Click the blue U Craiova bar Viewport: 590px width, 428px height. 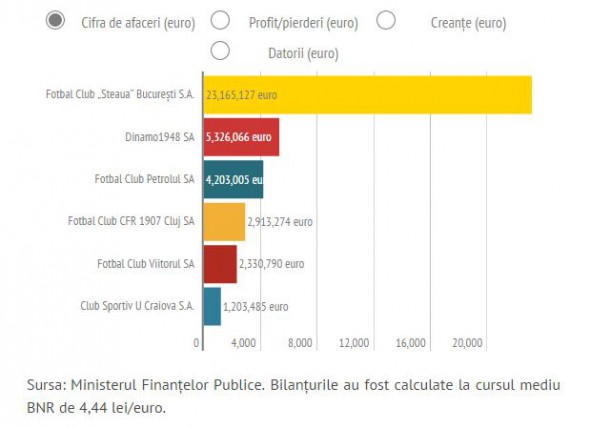pos(212,306)
